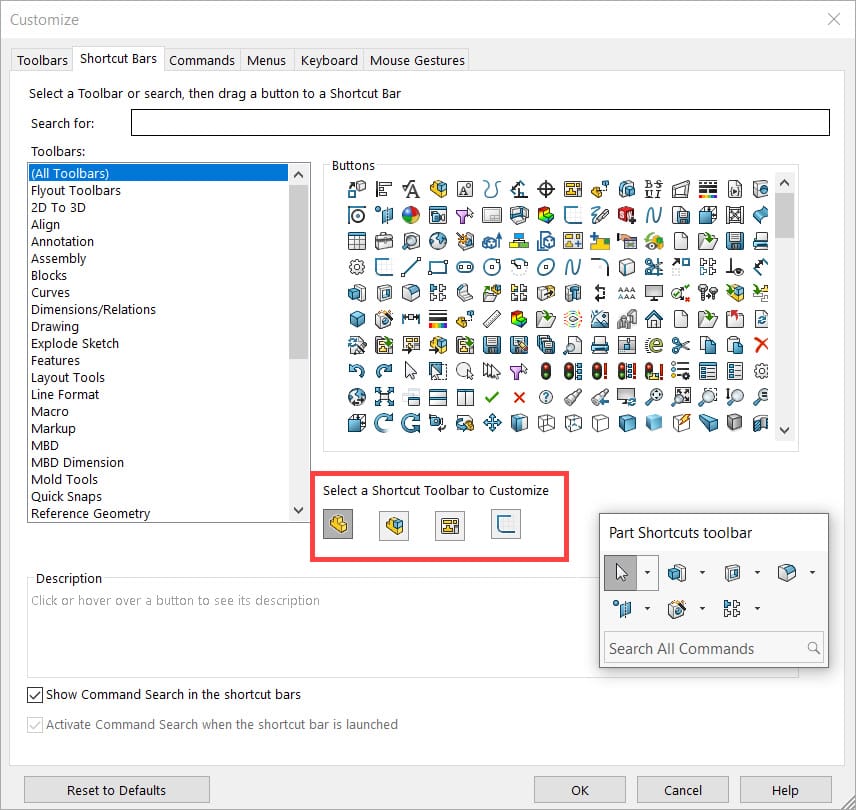This screenshot has height=810, width=856.
Task: Click the Cancel button
Action: pos(682,790)
